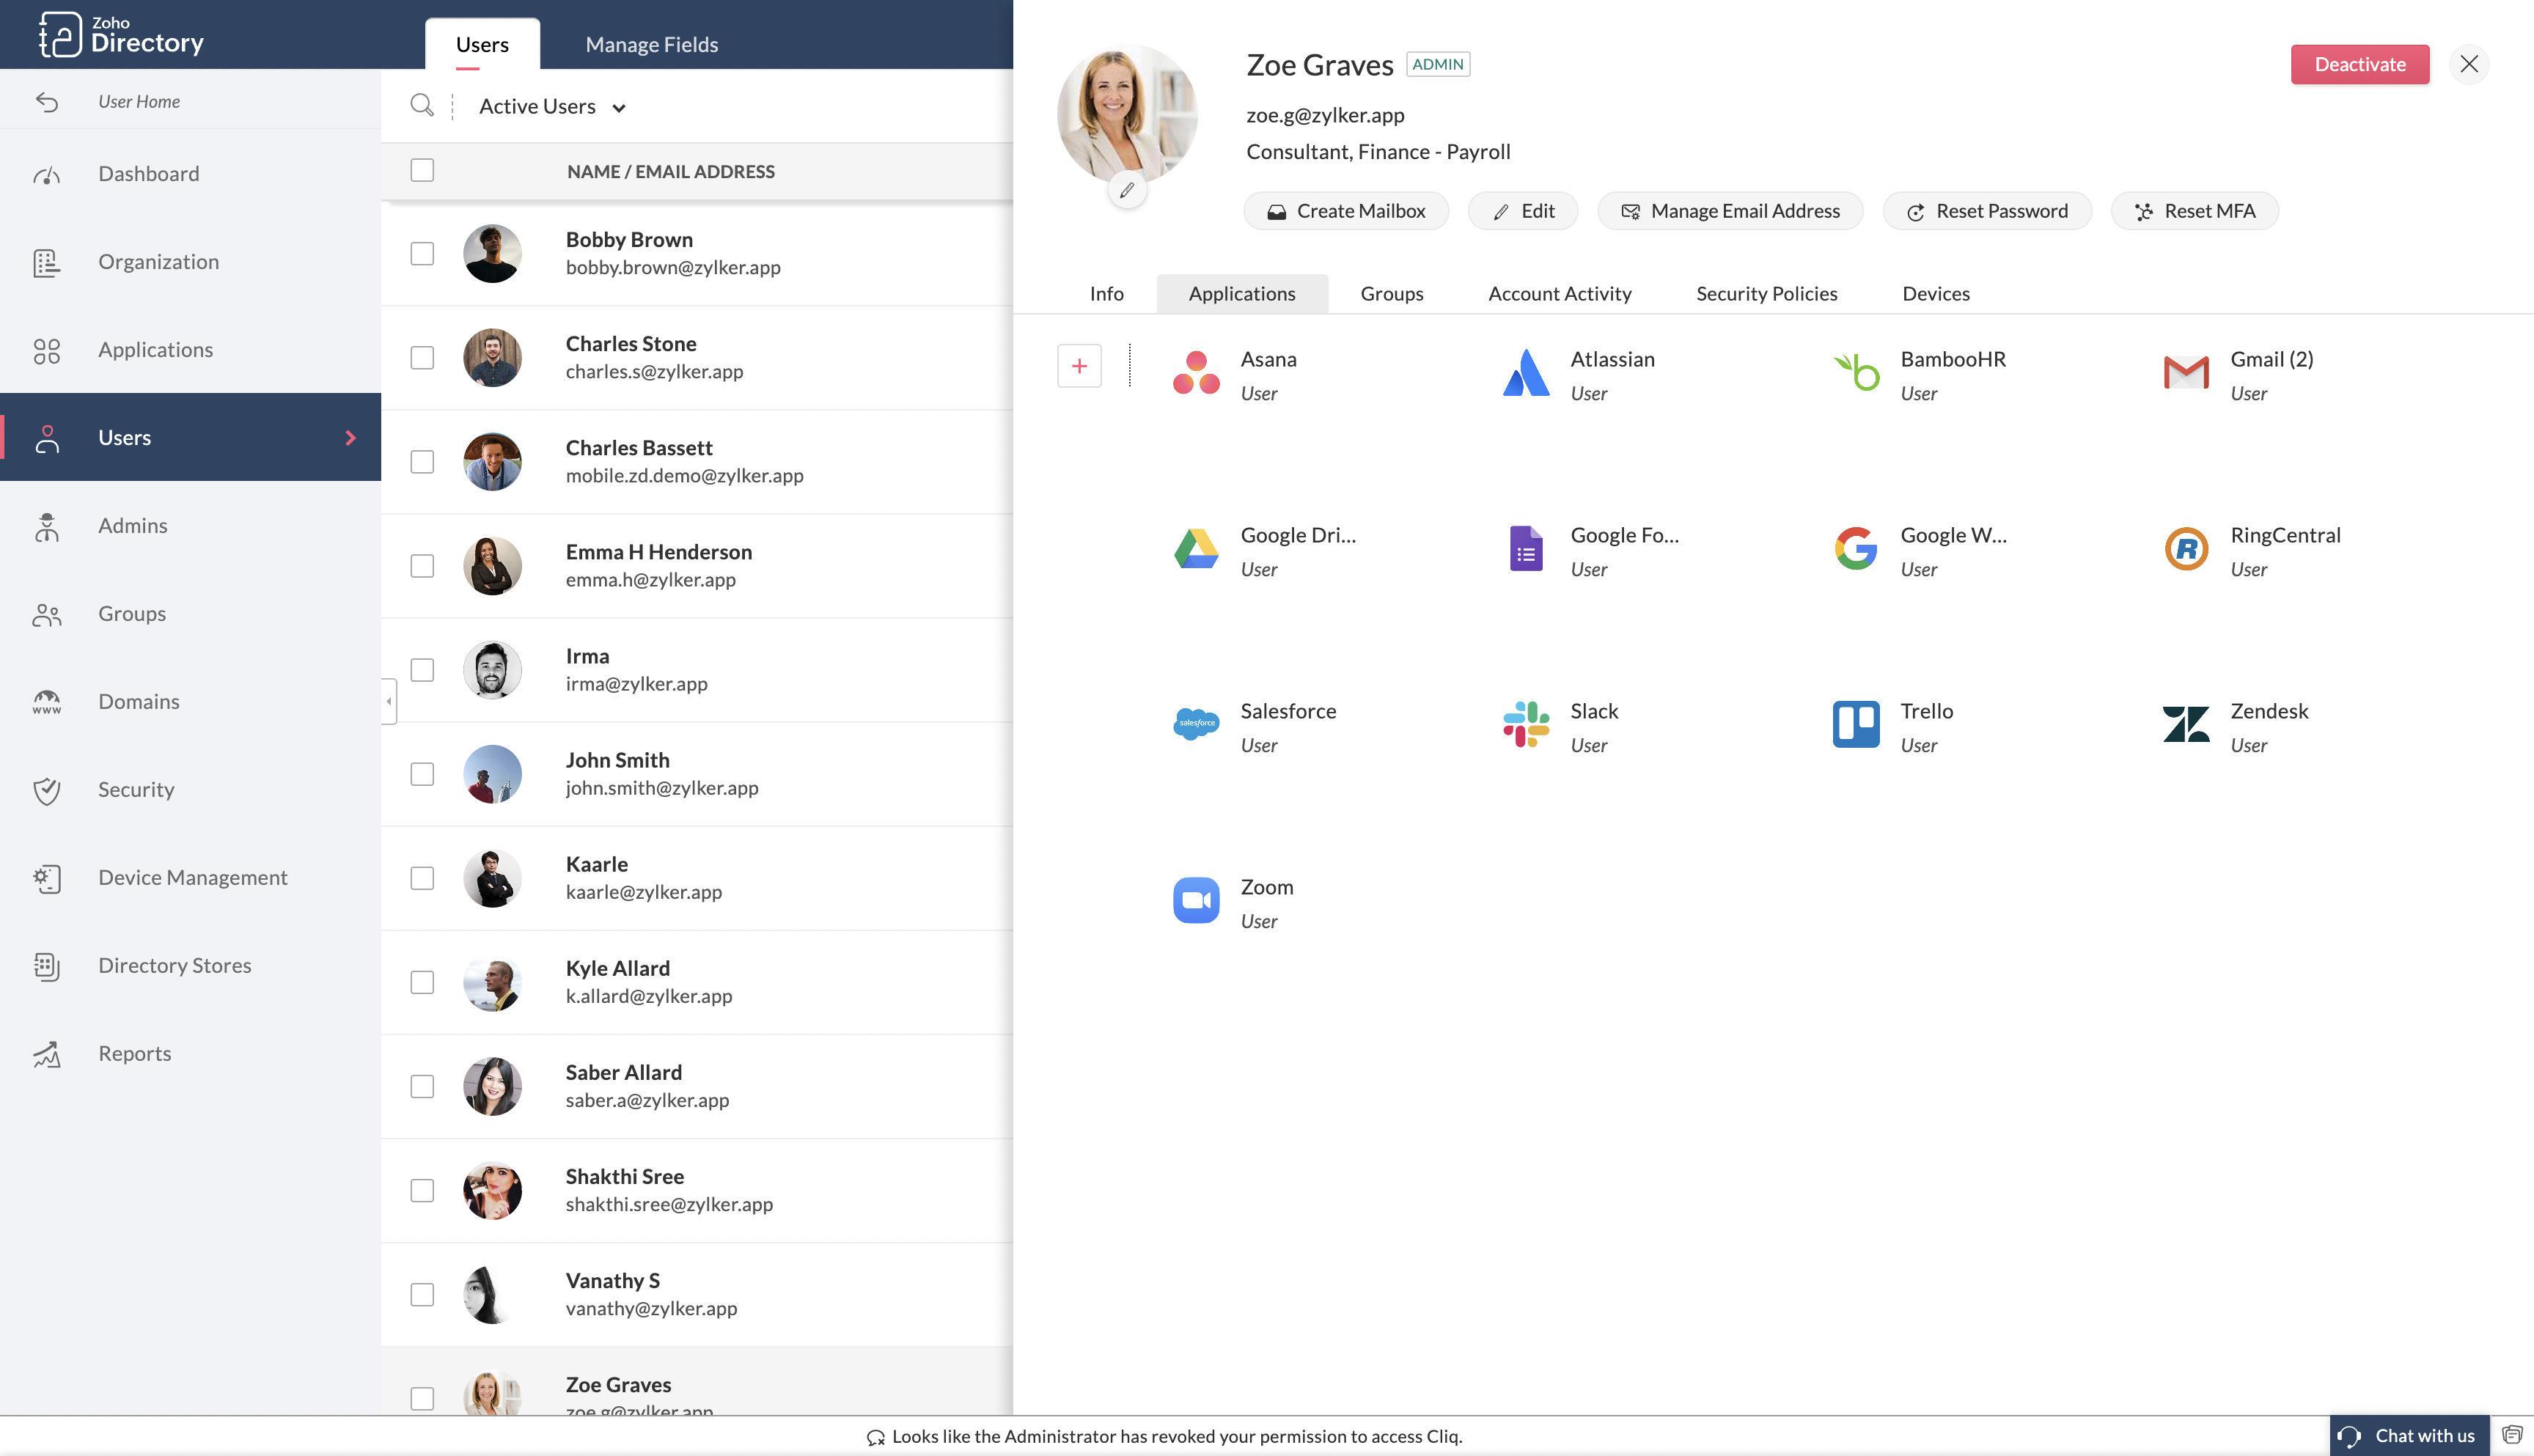Open the Gmail (2) application icon

2185,372
